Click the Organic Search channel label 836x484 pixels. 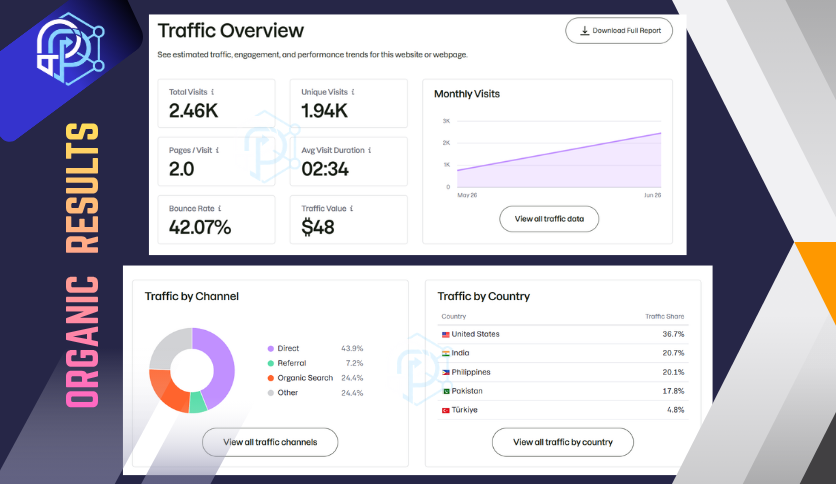point(305,378)
